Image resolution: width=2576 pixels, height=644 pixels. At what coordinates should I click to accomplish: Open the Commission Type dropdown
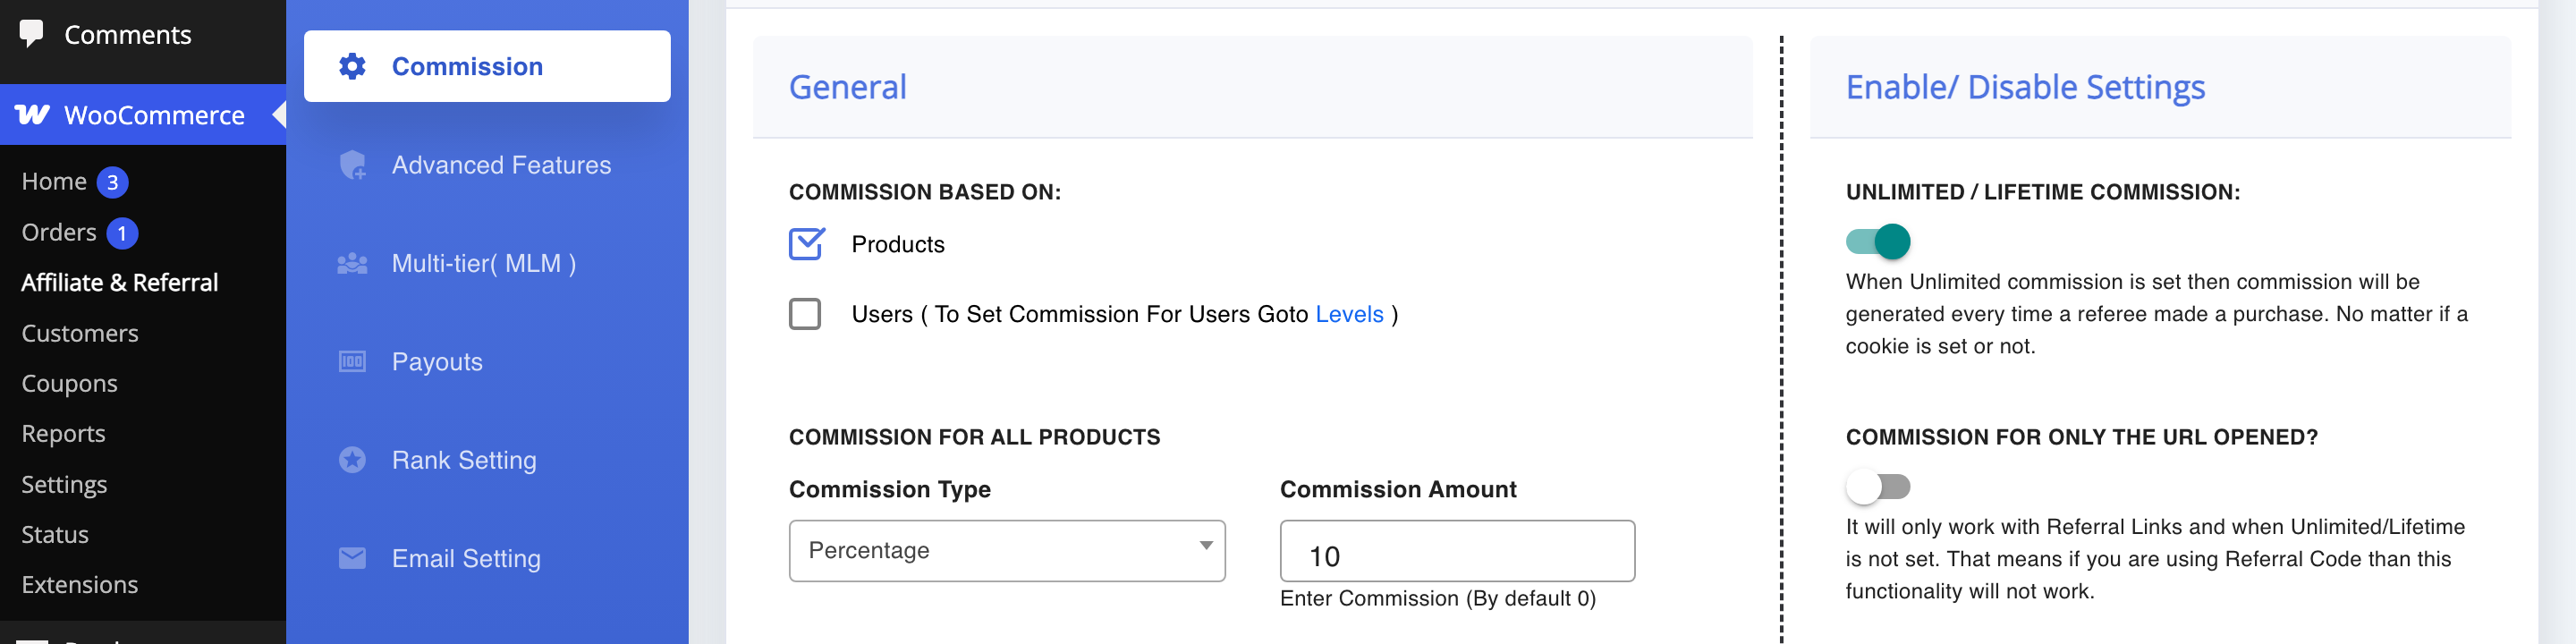point(1007,551)
